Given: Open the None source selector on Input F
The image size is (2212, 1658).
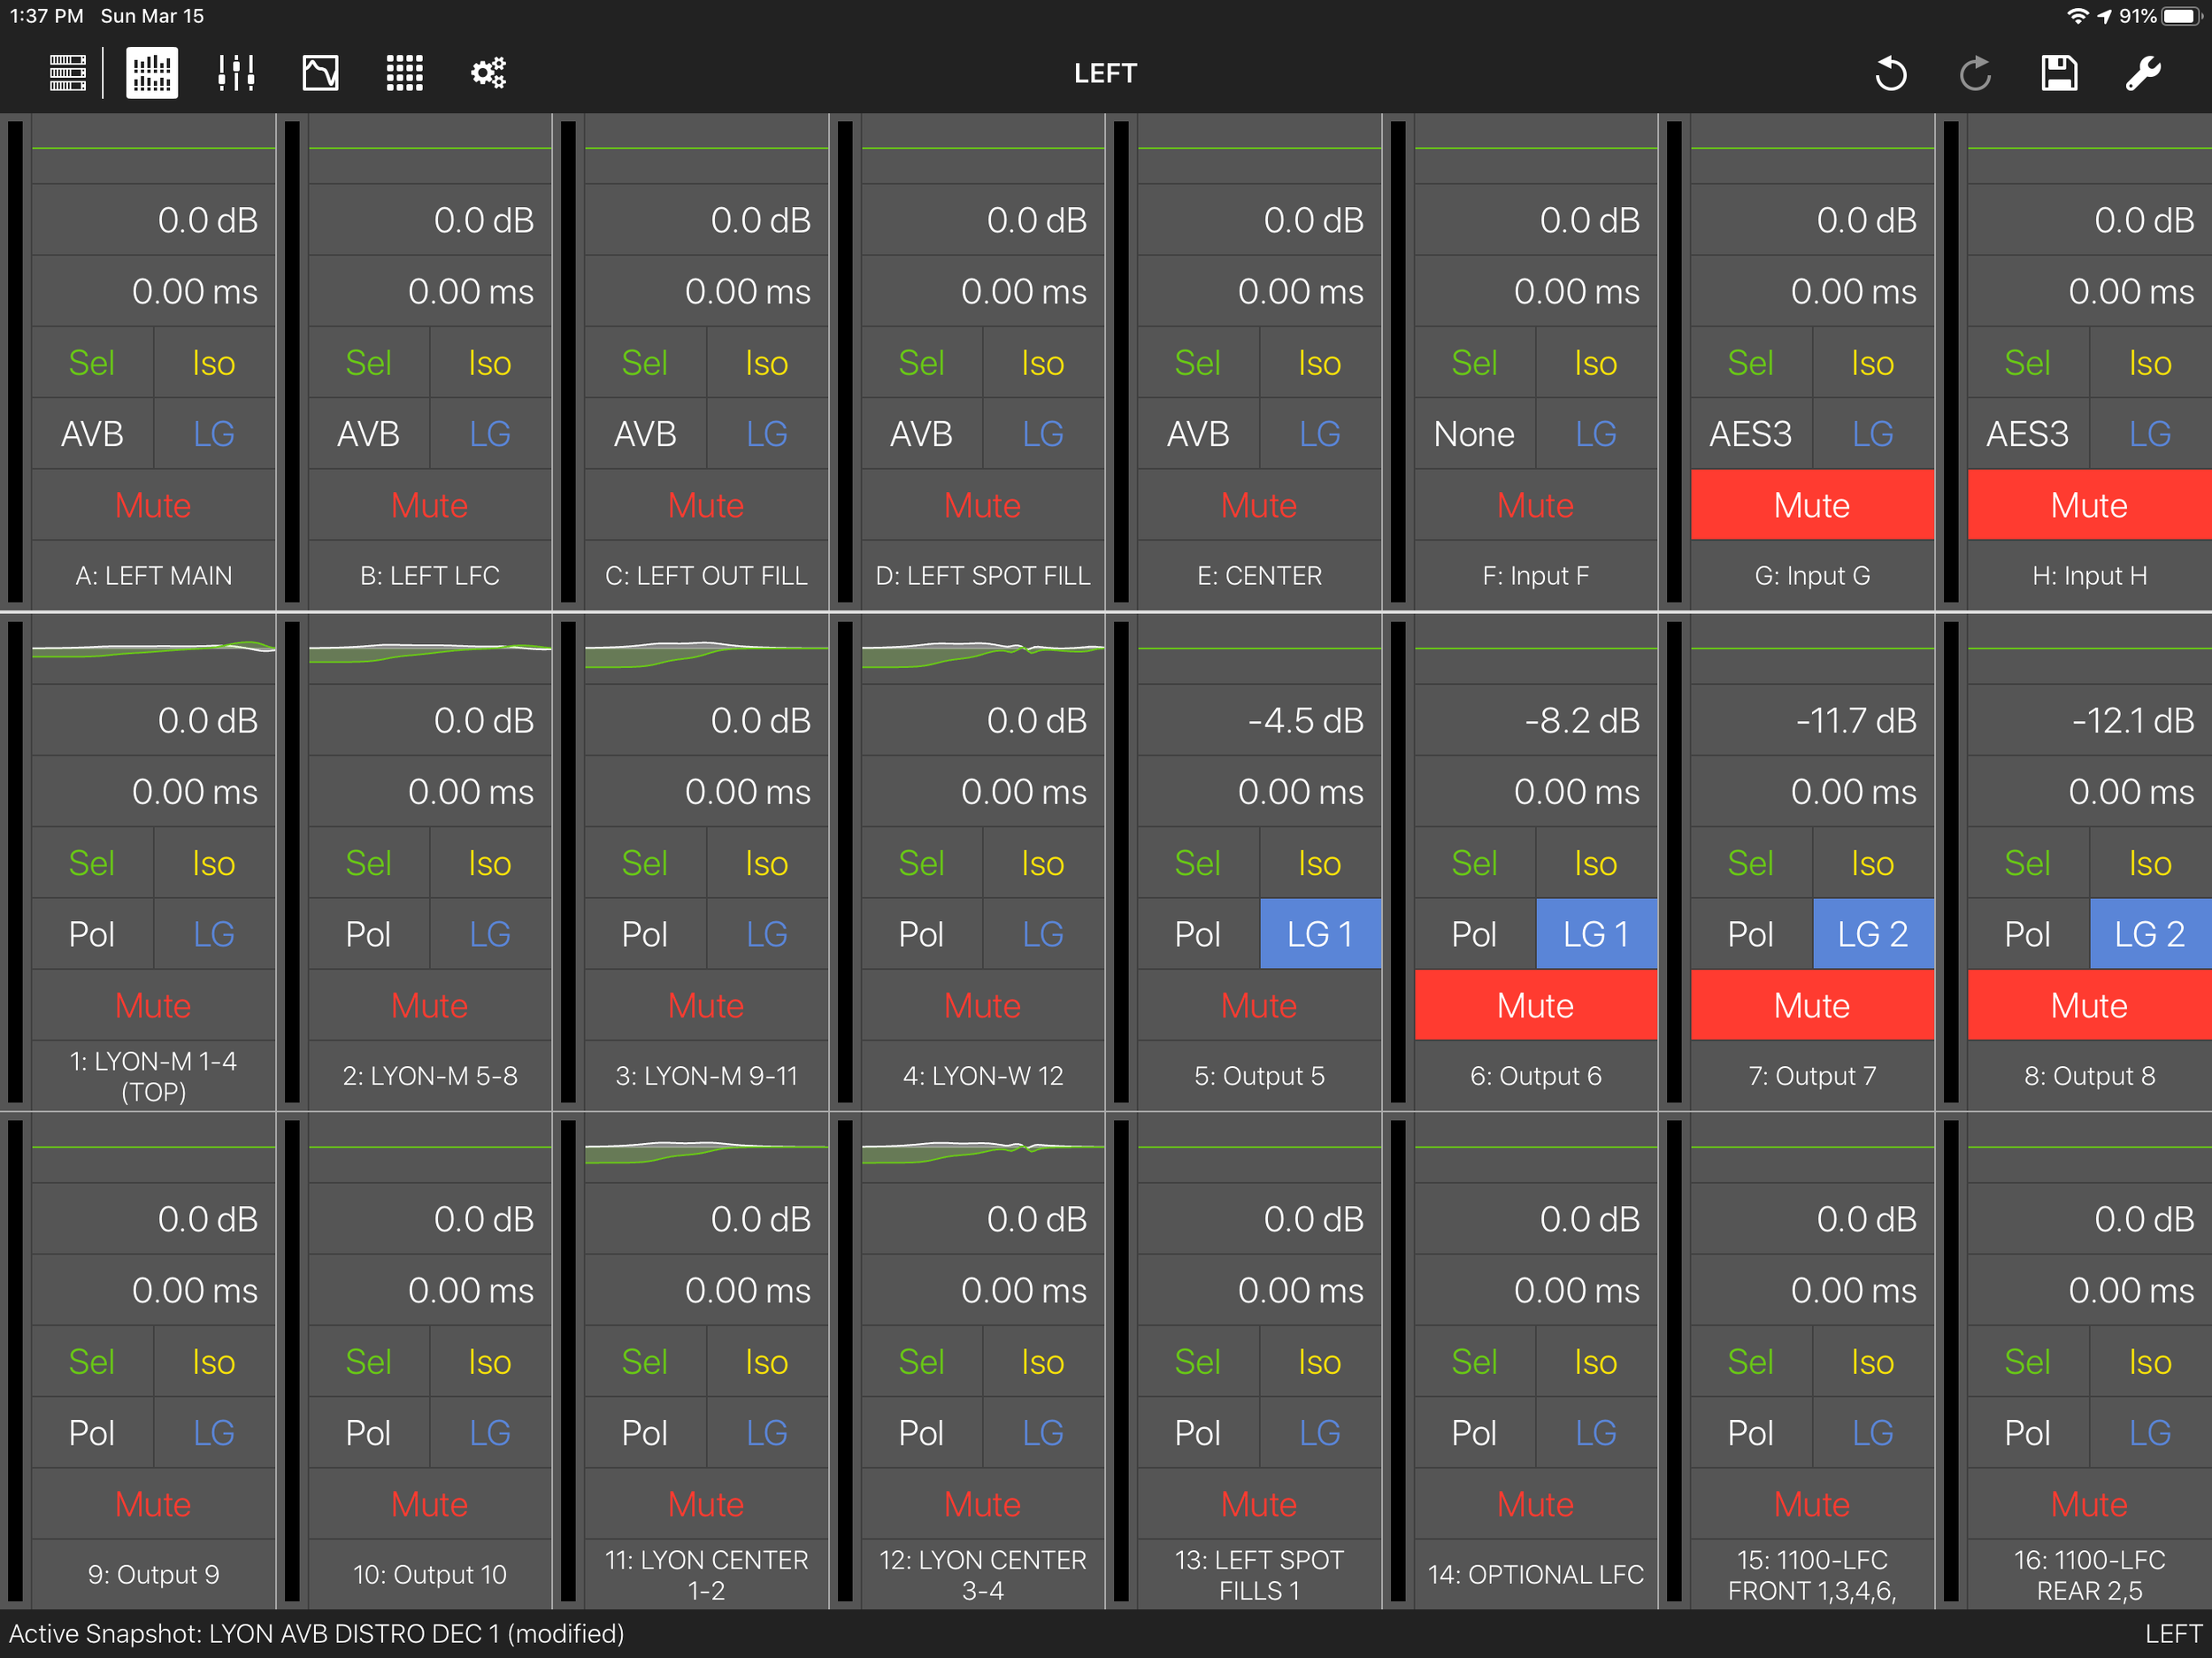Looking at the screenshot, I should [1474, 434].
